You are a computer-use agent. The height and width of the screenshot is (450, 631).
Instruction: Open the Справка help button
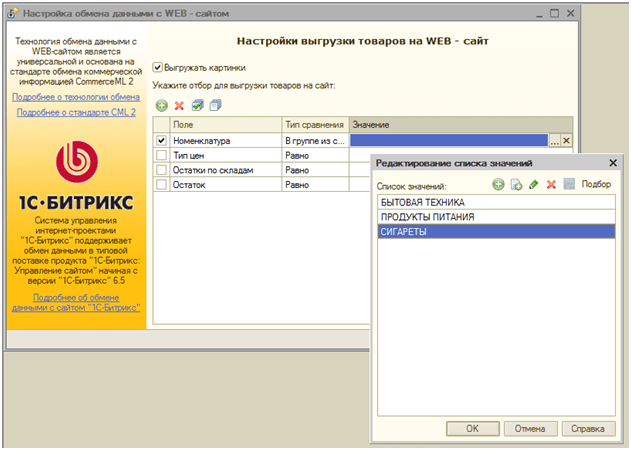(588, 429)
